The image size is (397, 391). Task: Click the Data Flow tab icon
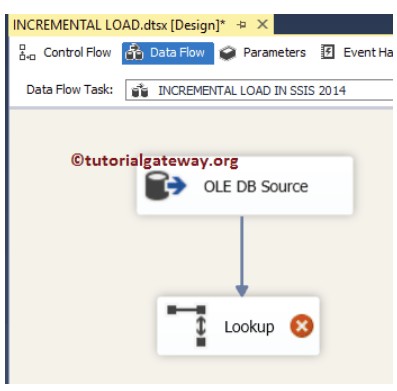[x=135, y=53]
